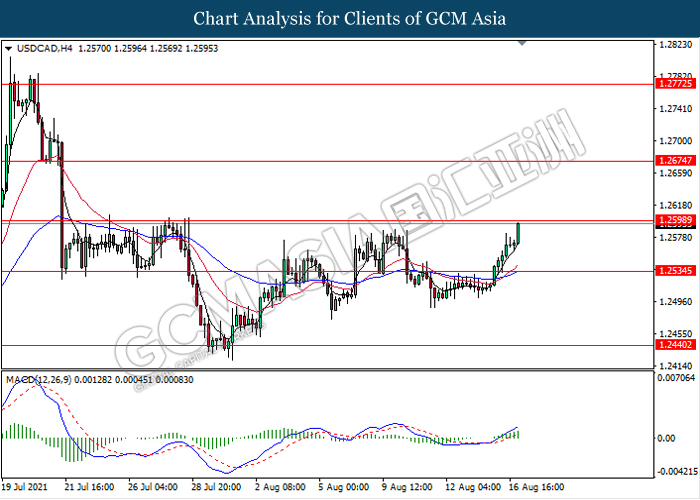The image size is (700, 500).
Task: Click the horizontal red line at 1.24402
Action: (327, 345)
